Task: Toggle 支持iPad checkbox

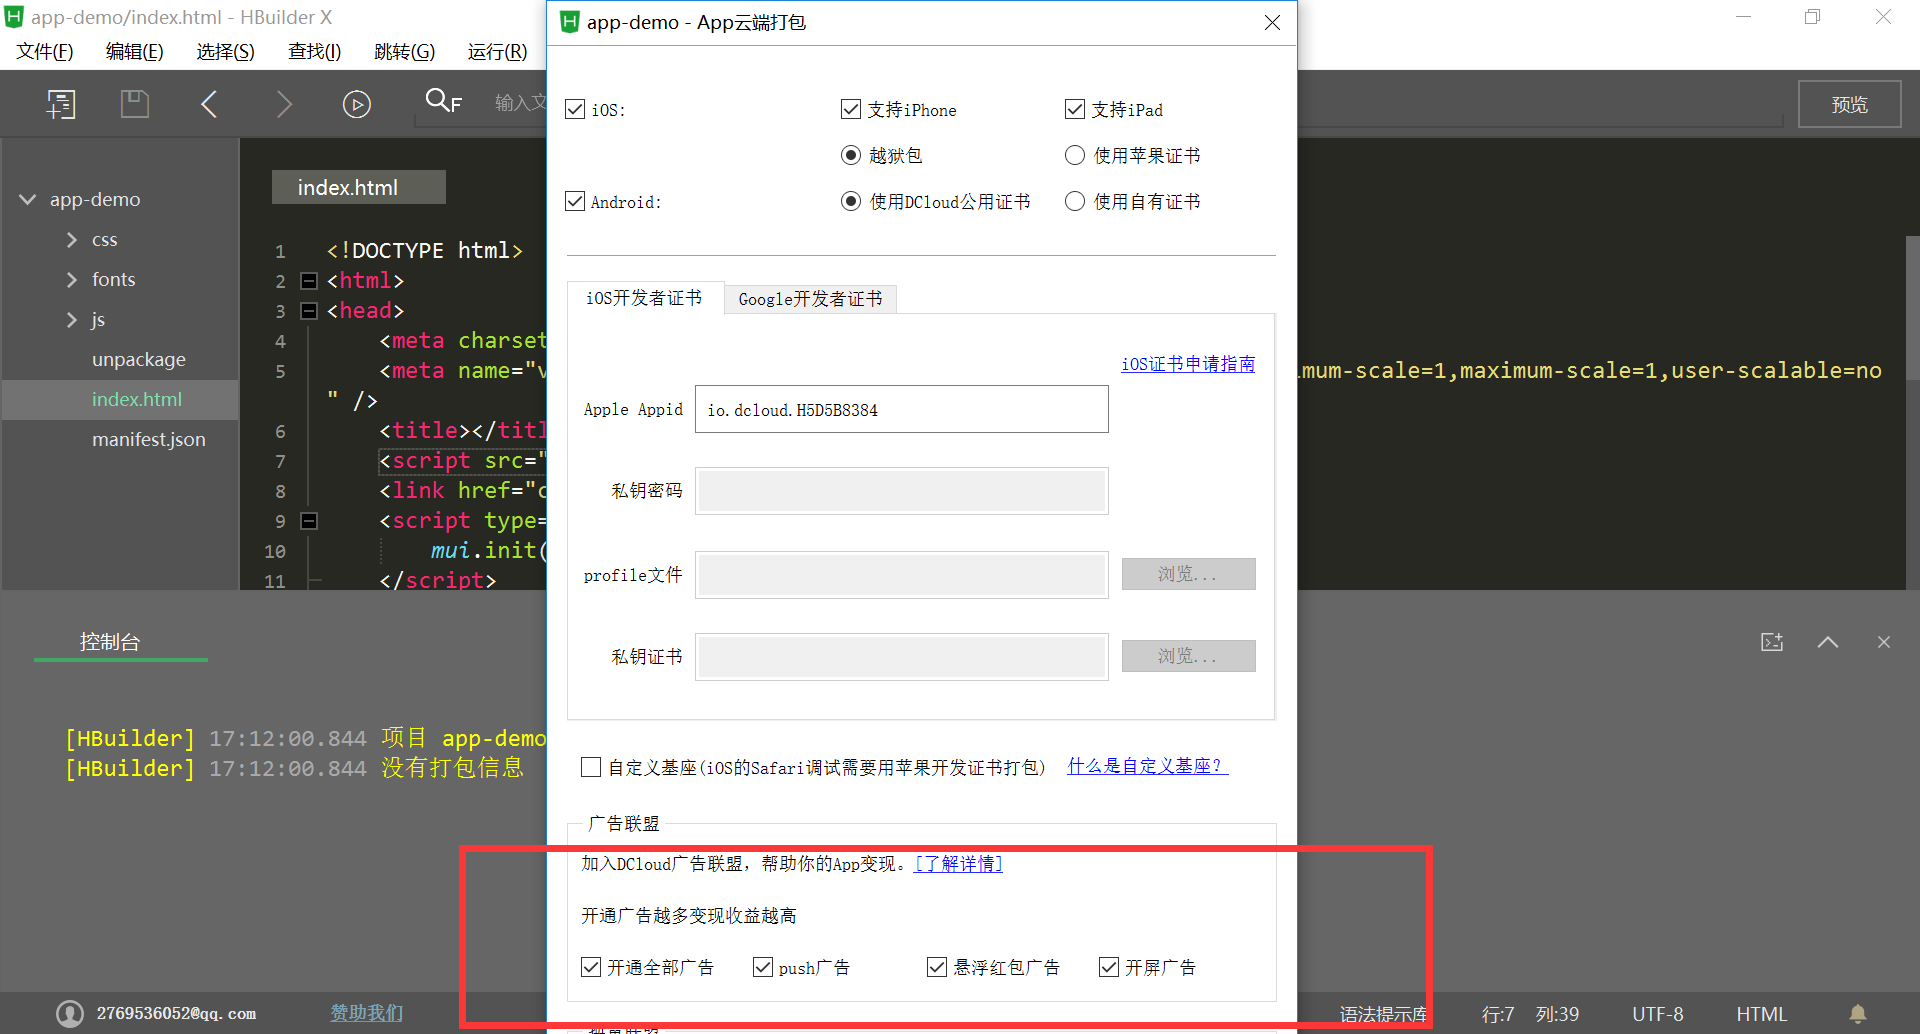Action: [1075, 109]
